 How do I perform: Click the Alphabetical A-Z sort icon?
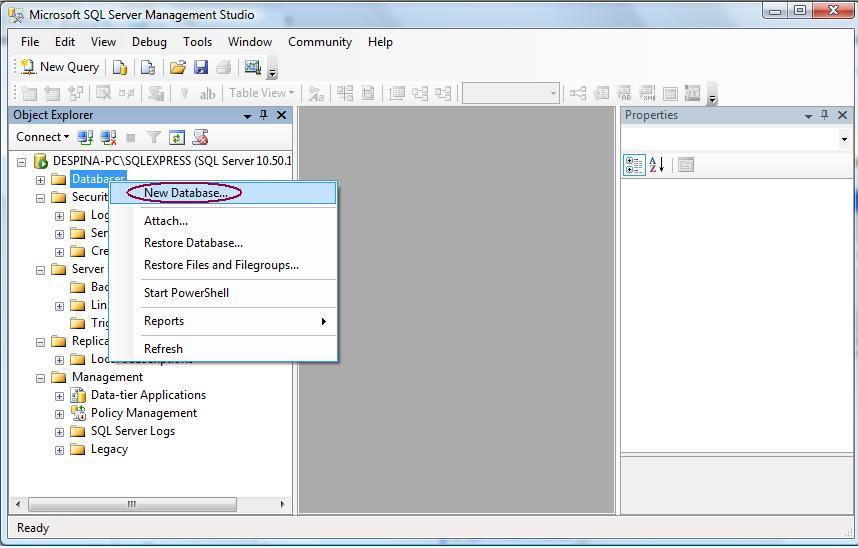pos(656,165)
